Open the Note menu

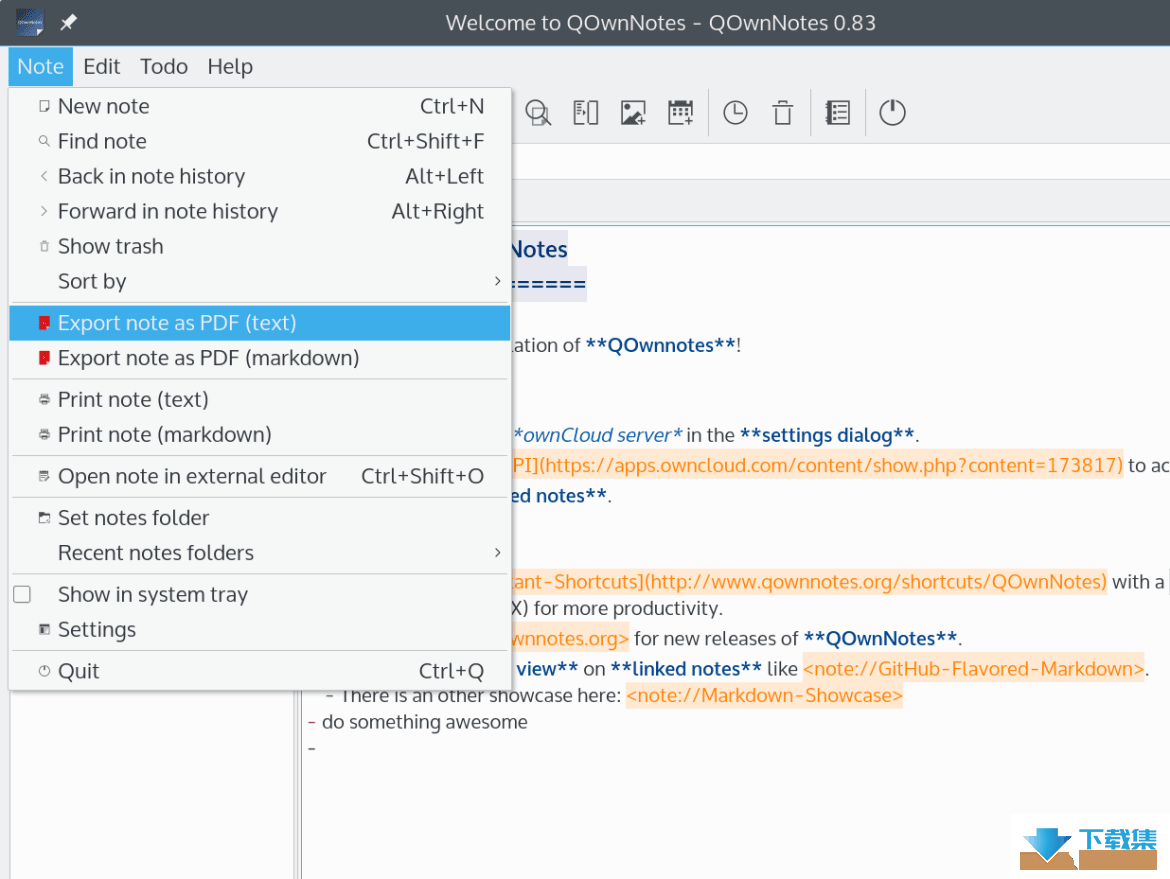click(x=40, y=66)
